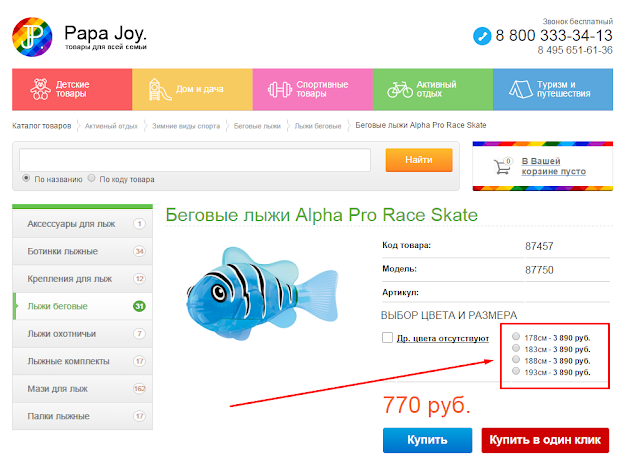Open the Спортивные товары category

tap(313, 89)
